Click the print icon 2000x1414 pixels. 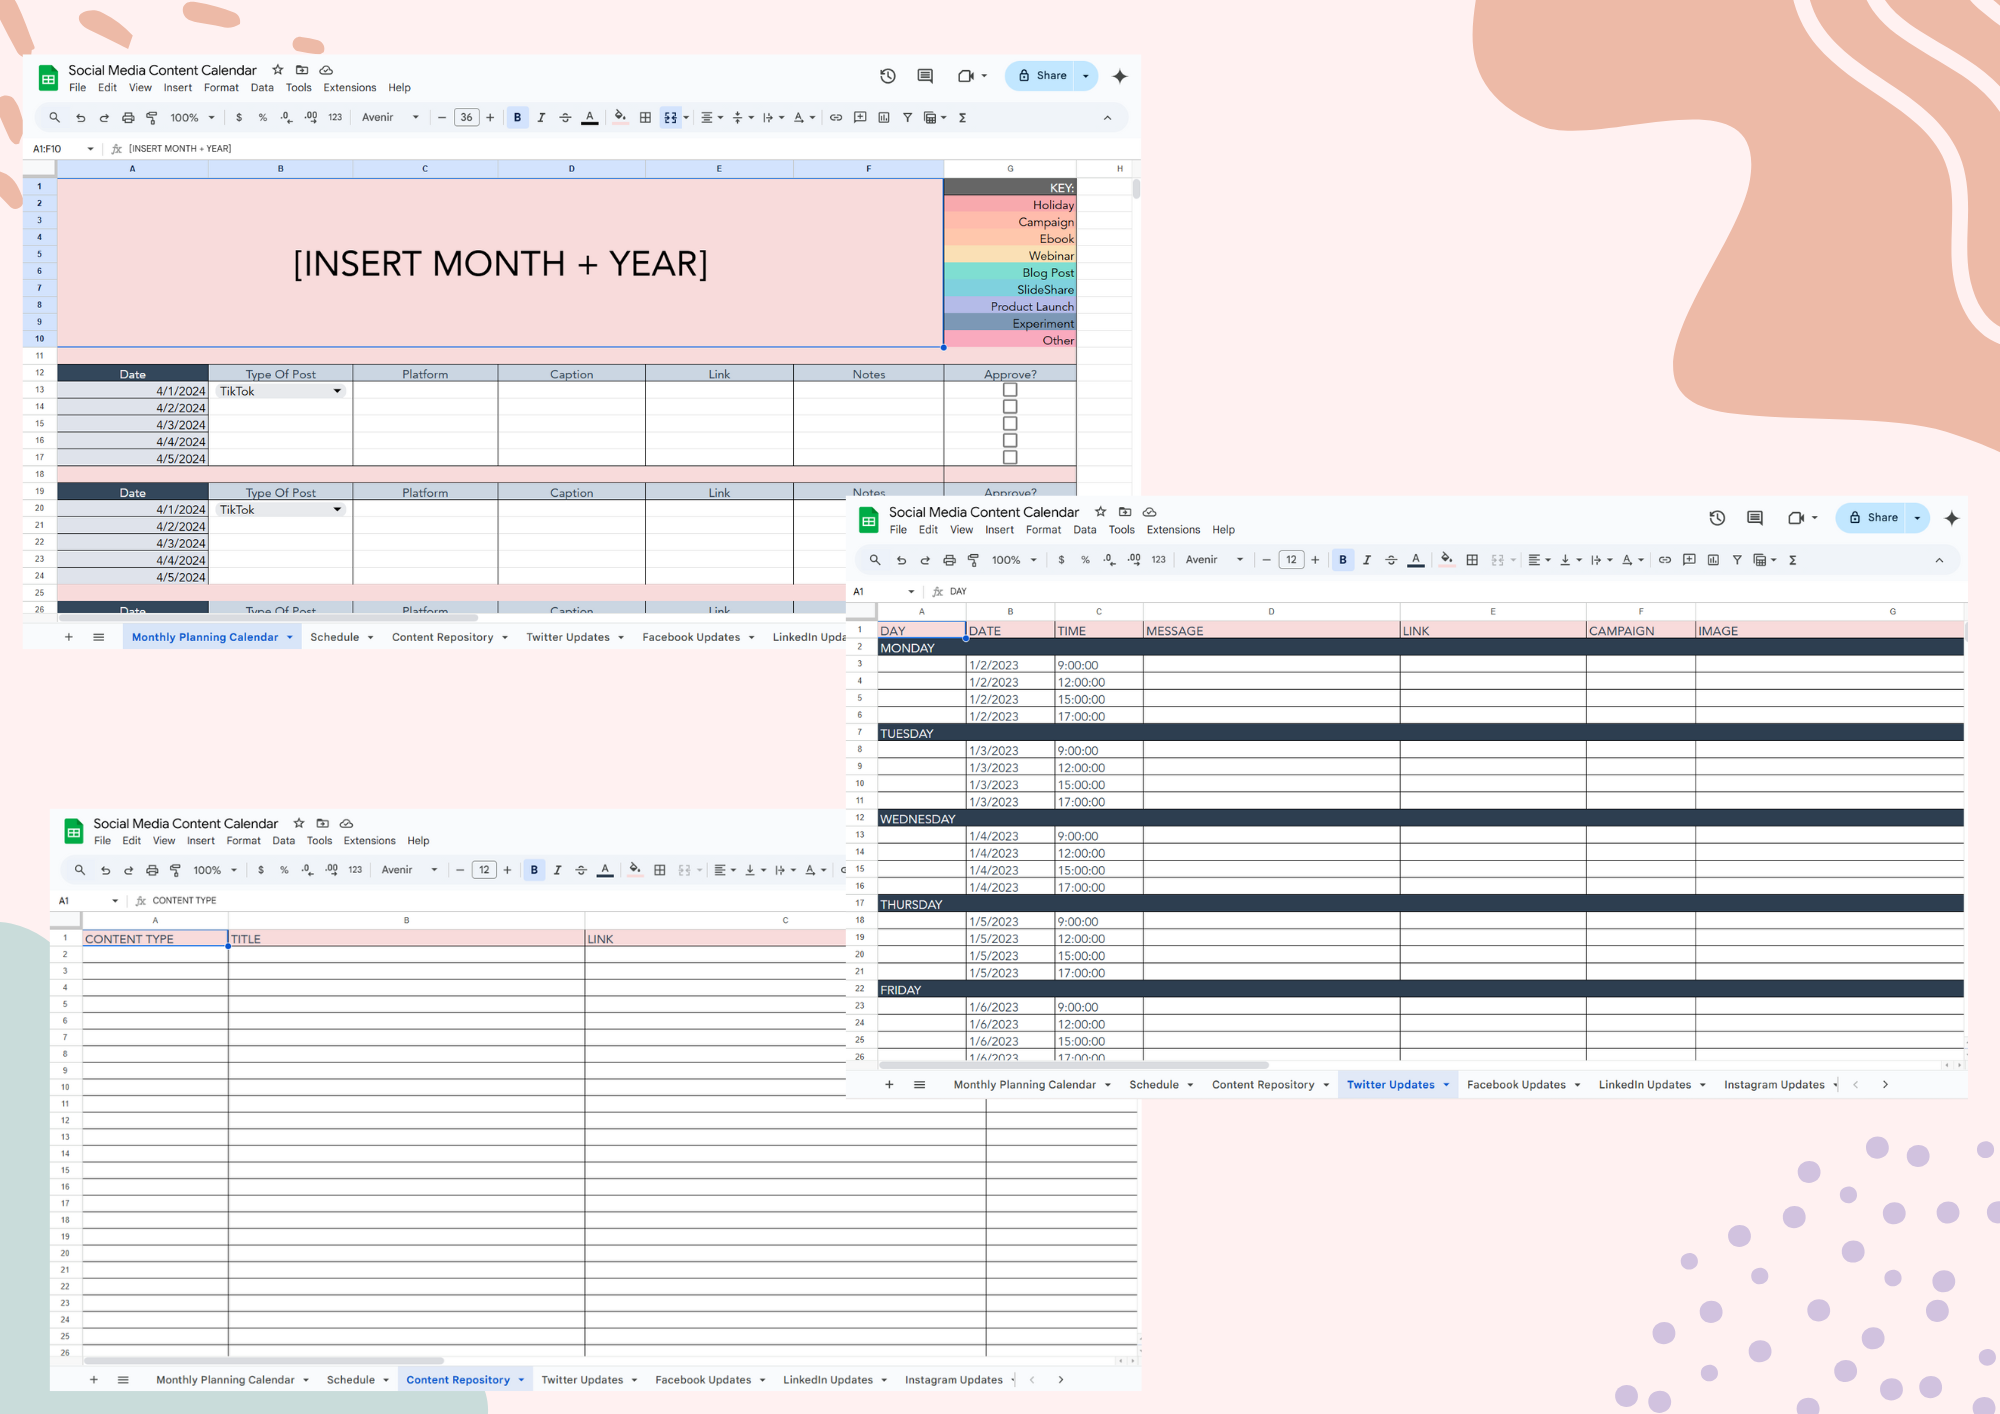[x=128, y=117]
